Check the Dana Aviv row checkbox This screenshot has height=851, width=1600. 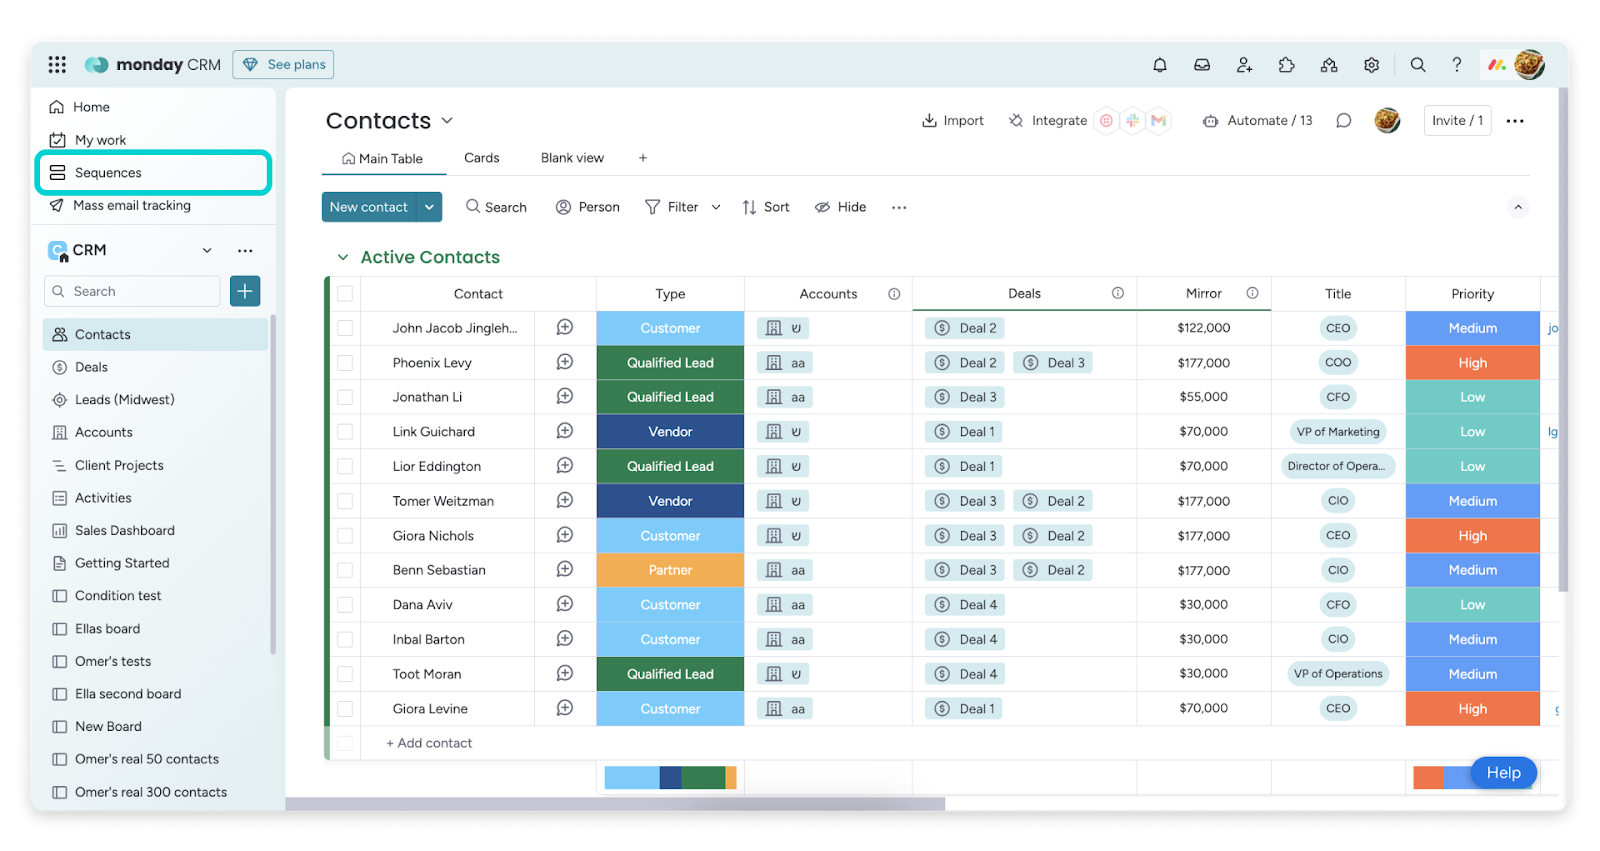345,605
